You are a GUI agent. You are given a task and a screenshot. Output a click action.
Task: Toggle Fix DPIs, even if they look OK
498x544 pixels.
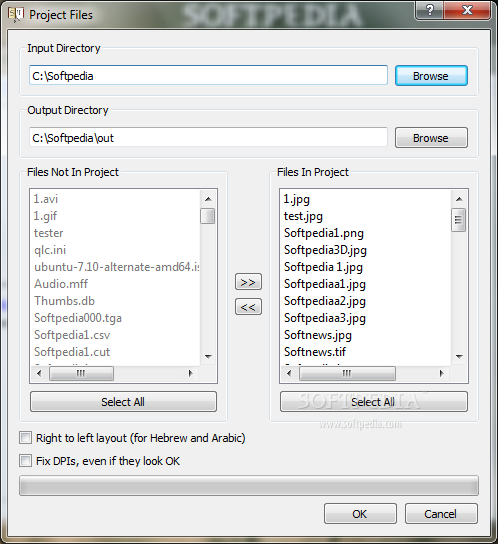[x=25, y=461]
